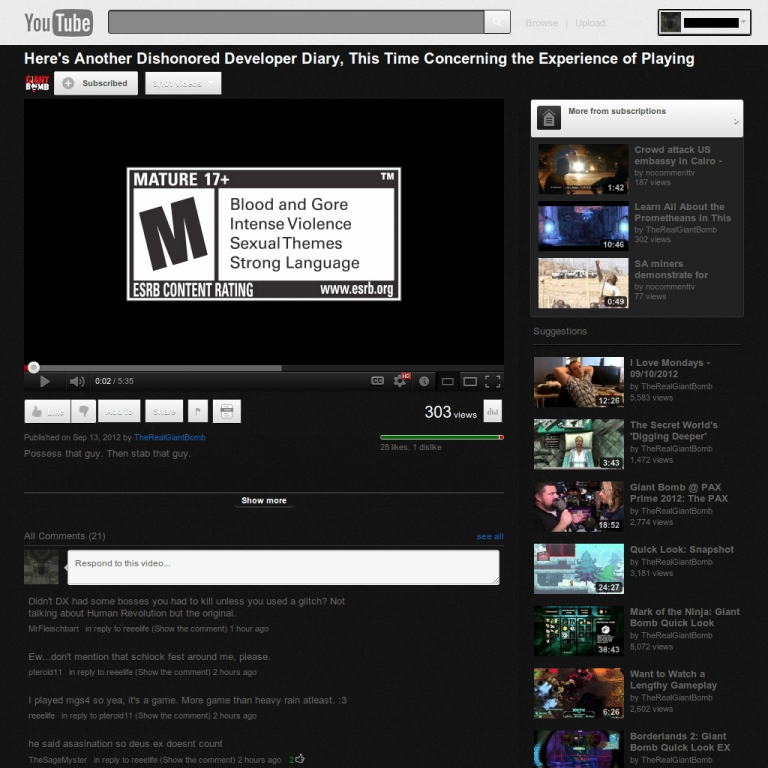
Task: Open TheRealGiantBomb publisher link
Action: (x=169, y=437)
